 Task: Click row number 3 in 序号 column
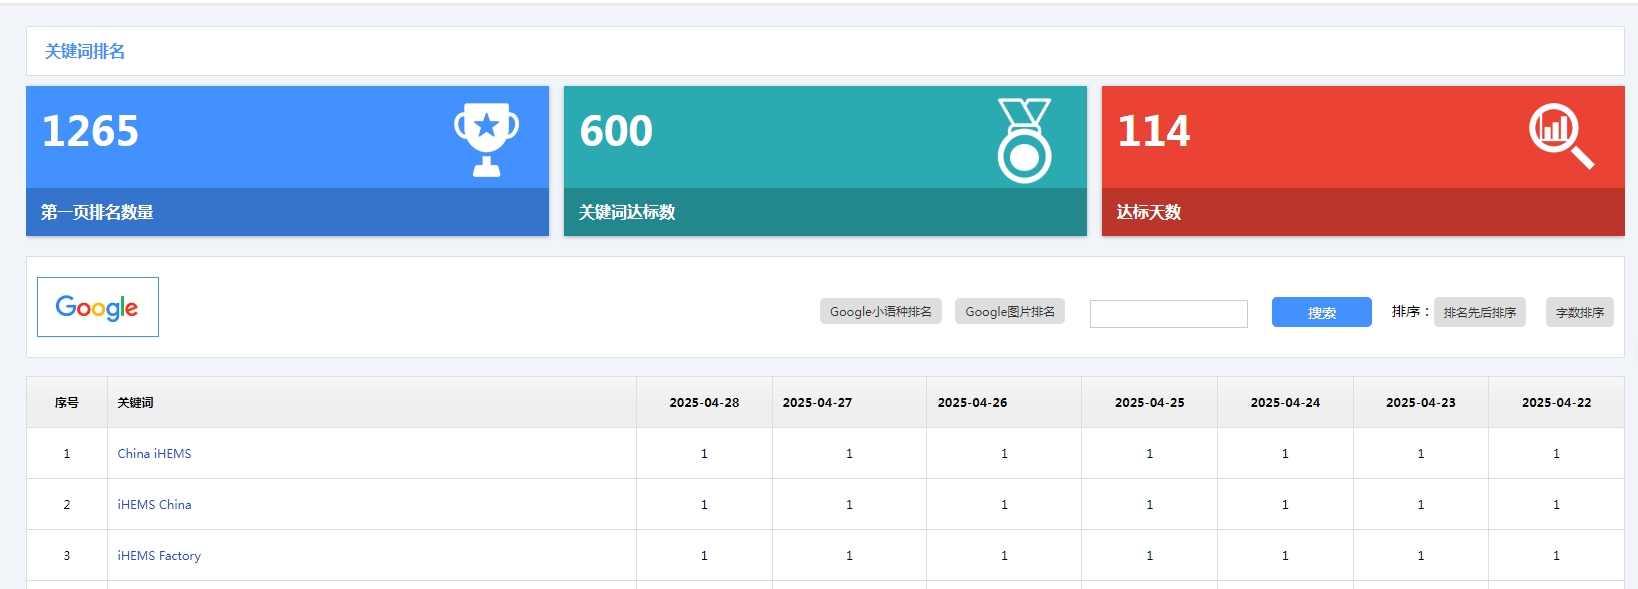coord(67,556)
